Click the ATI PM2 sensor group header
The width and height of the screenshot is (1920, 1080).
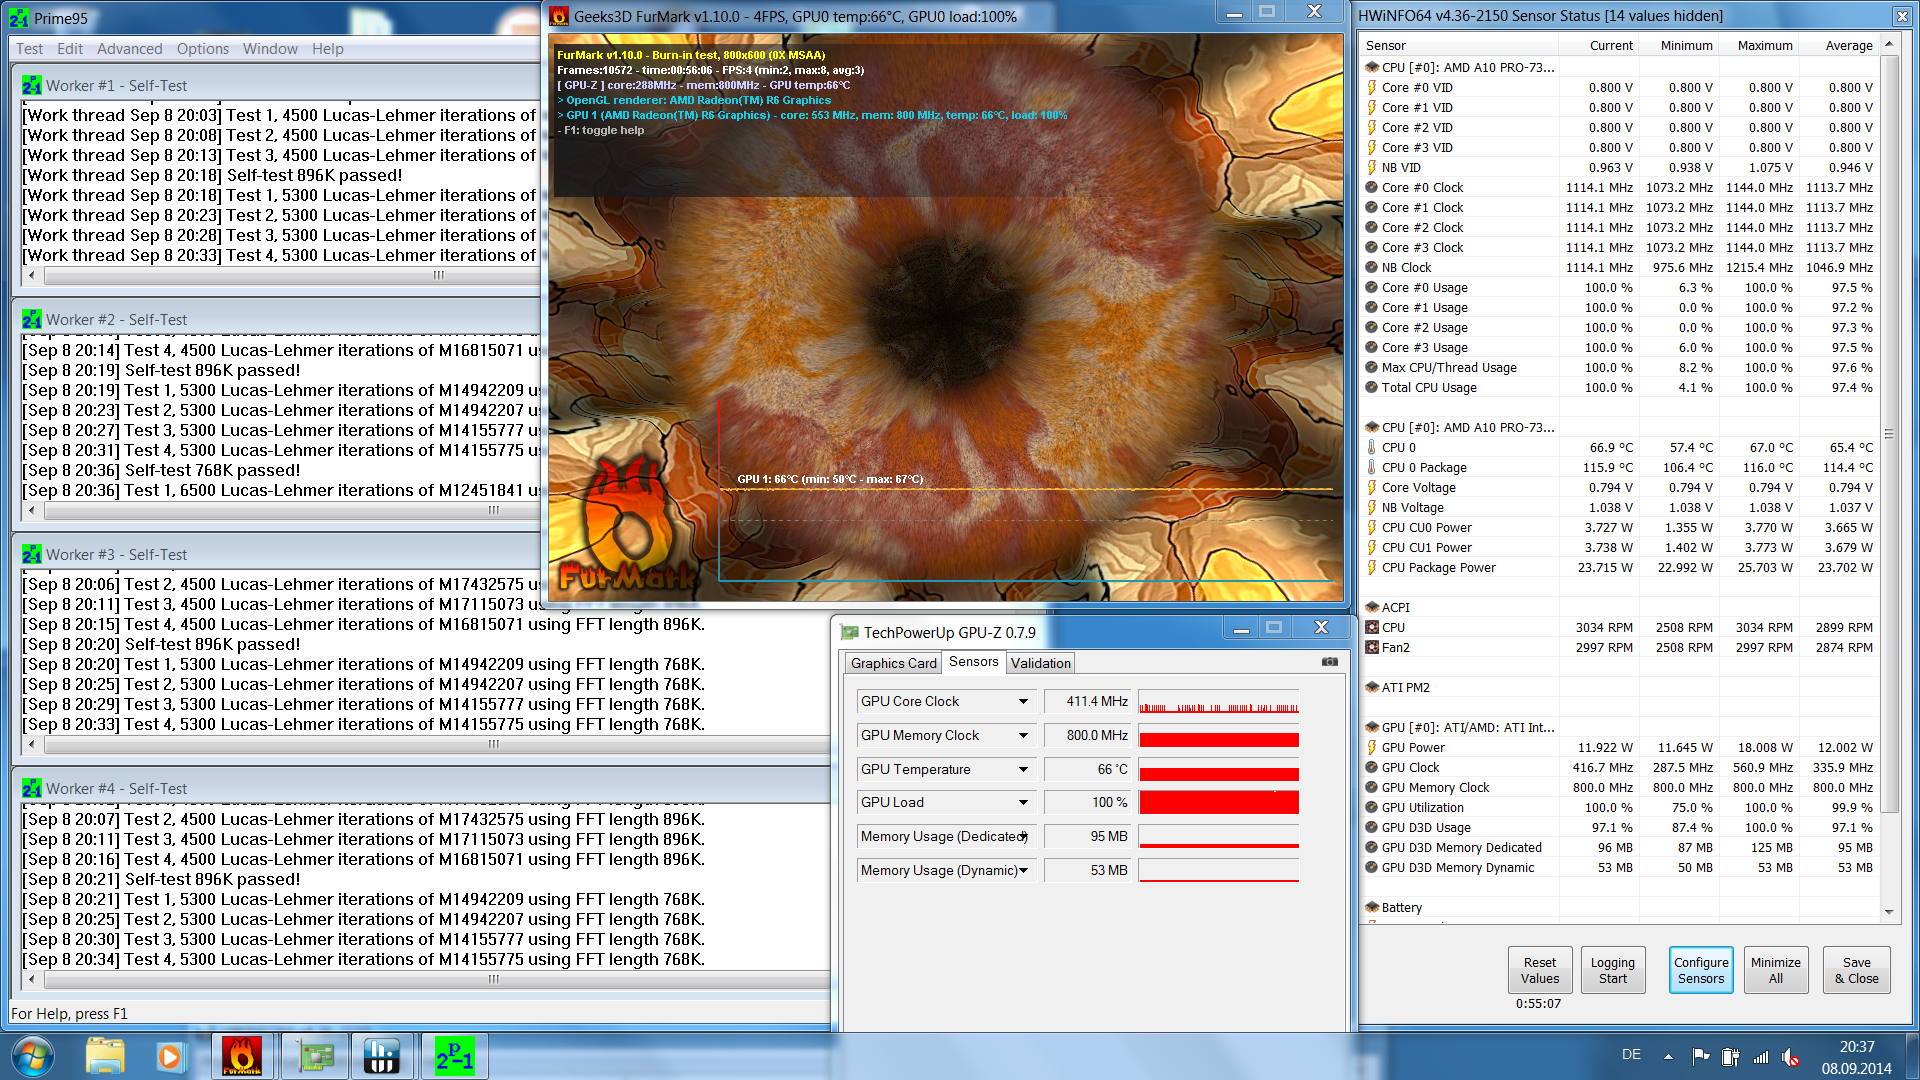point(1405,688)
